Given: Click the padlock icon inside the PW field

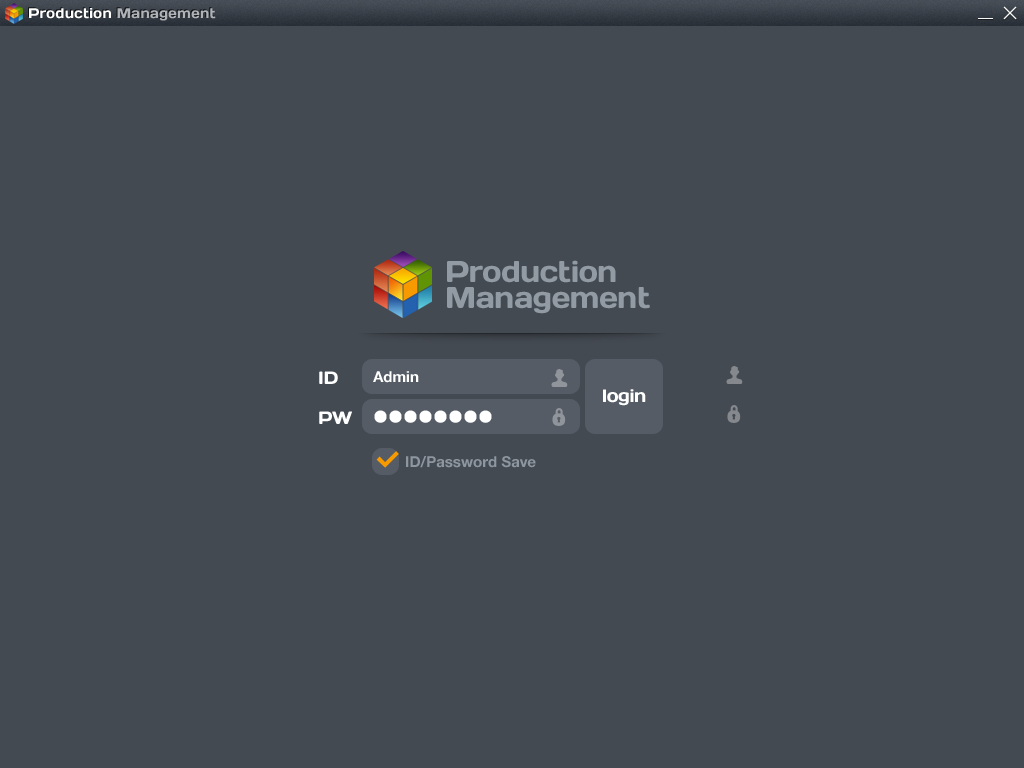Looking at the screenshot, I should coord(557,416).
